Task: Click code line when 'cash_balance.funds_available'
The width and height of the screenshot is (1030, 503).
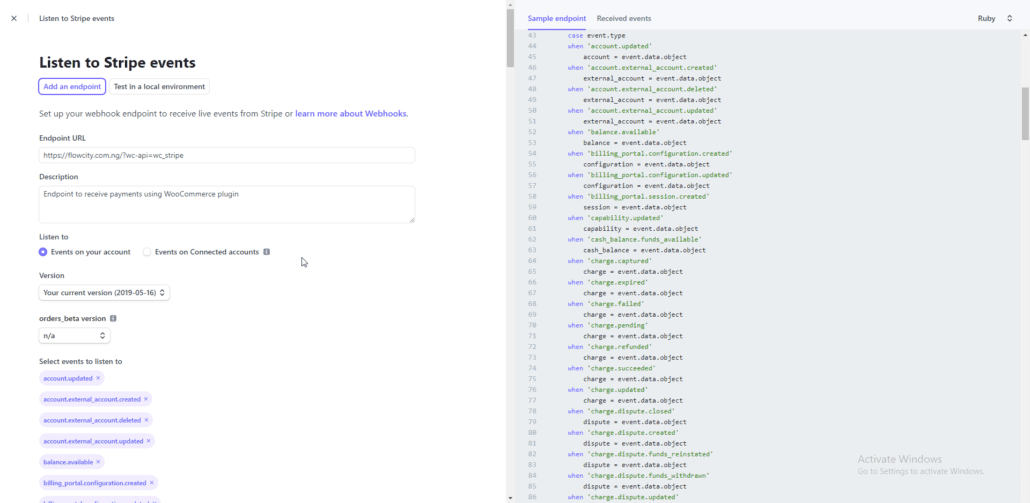Action: coord(635,240)
